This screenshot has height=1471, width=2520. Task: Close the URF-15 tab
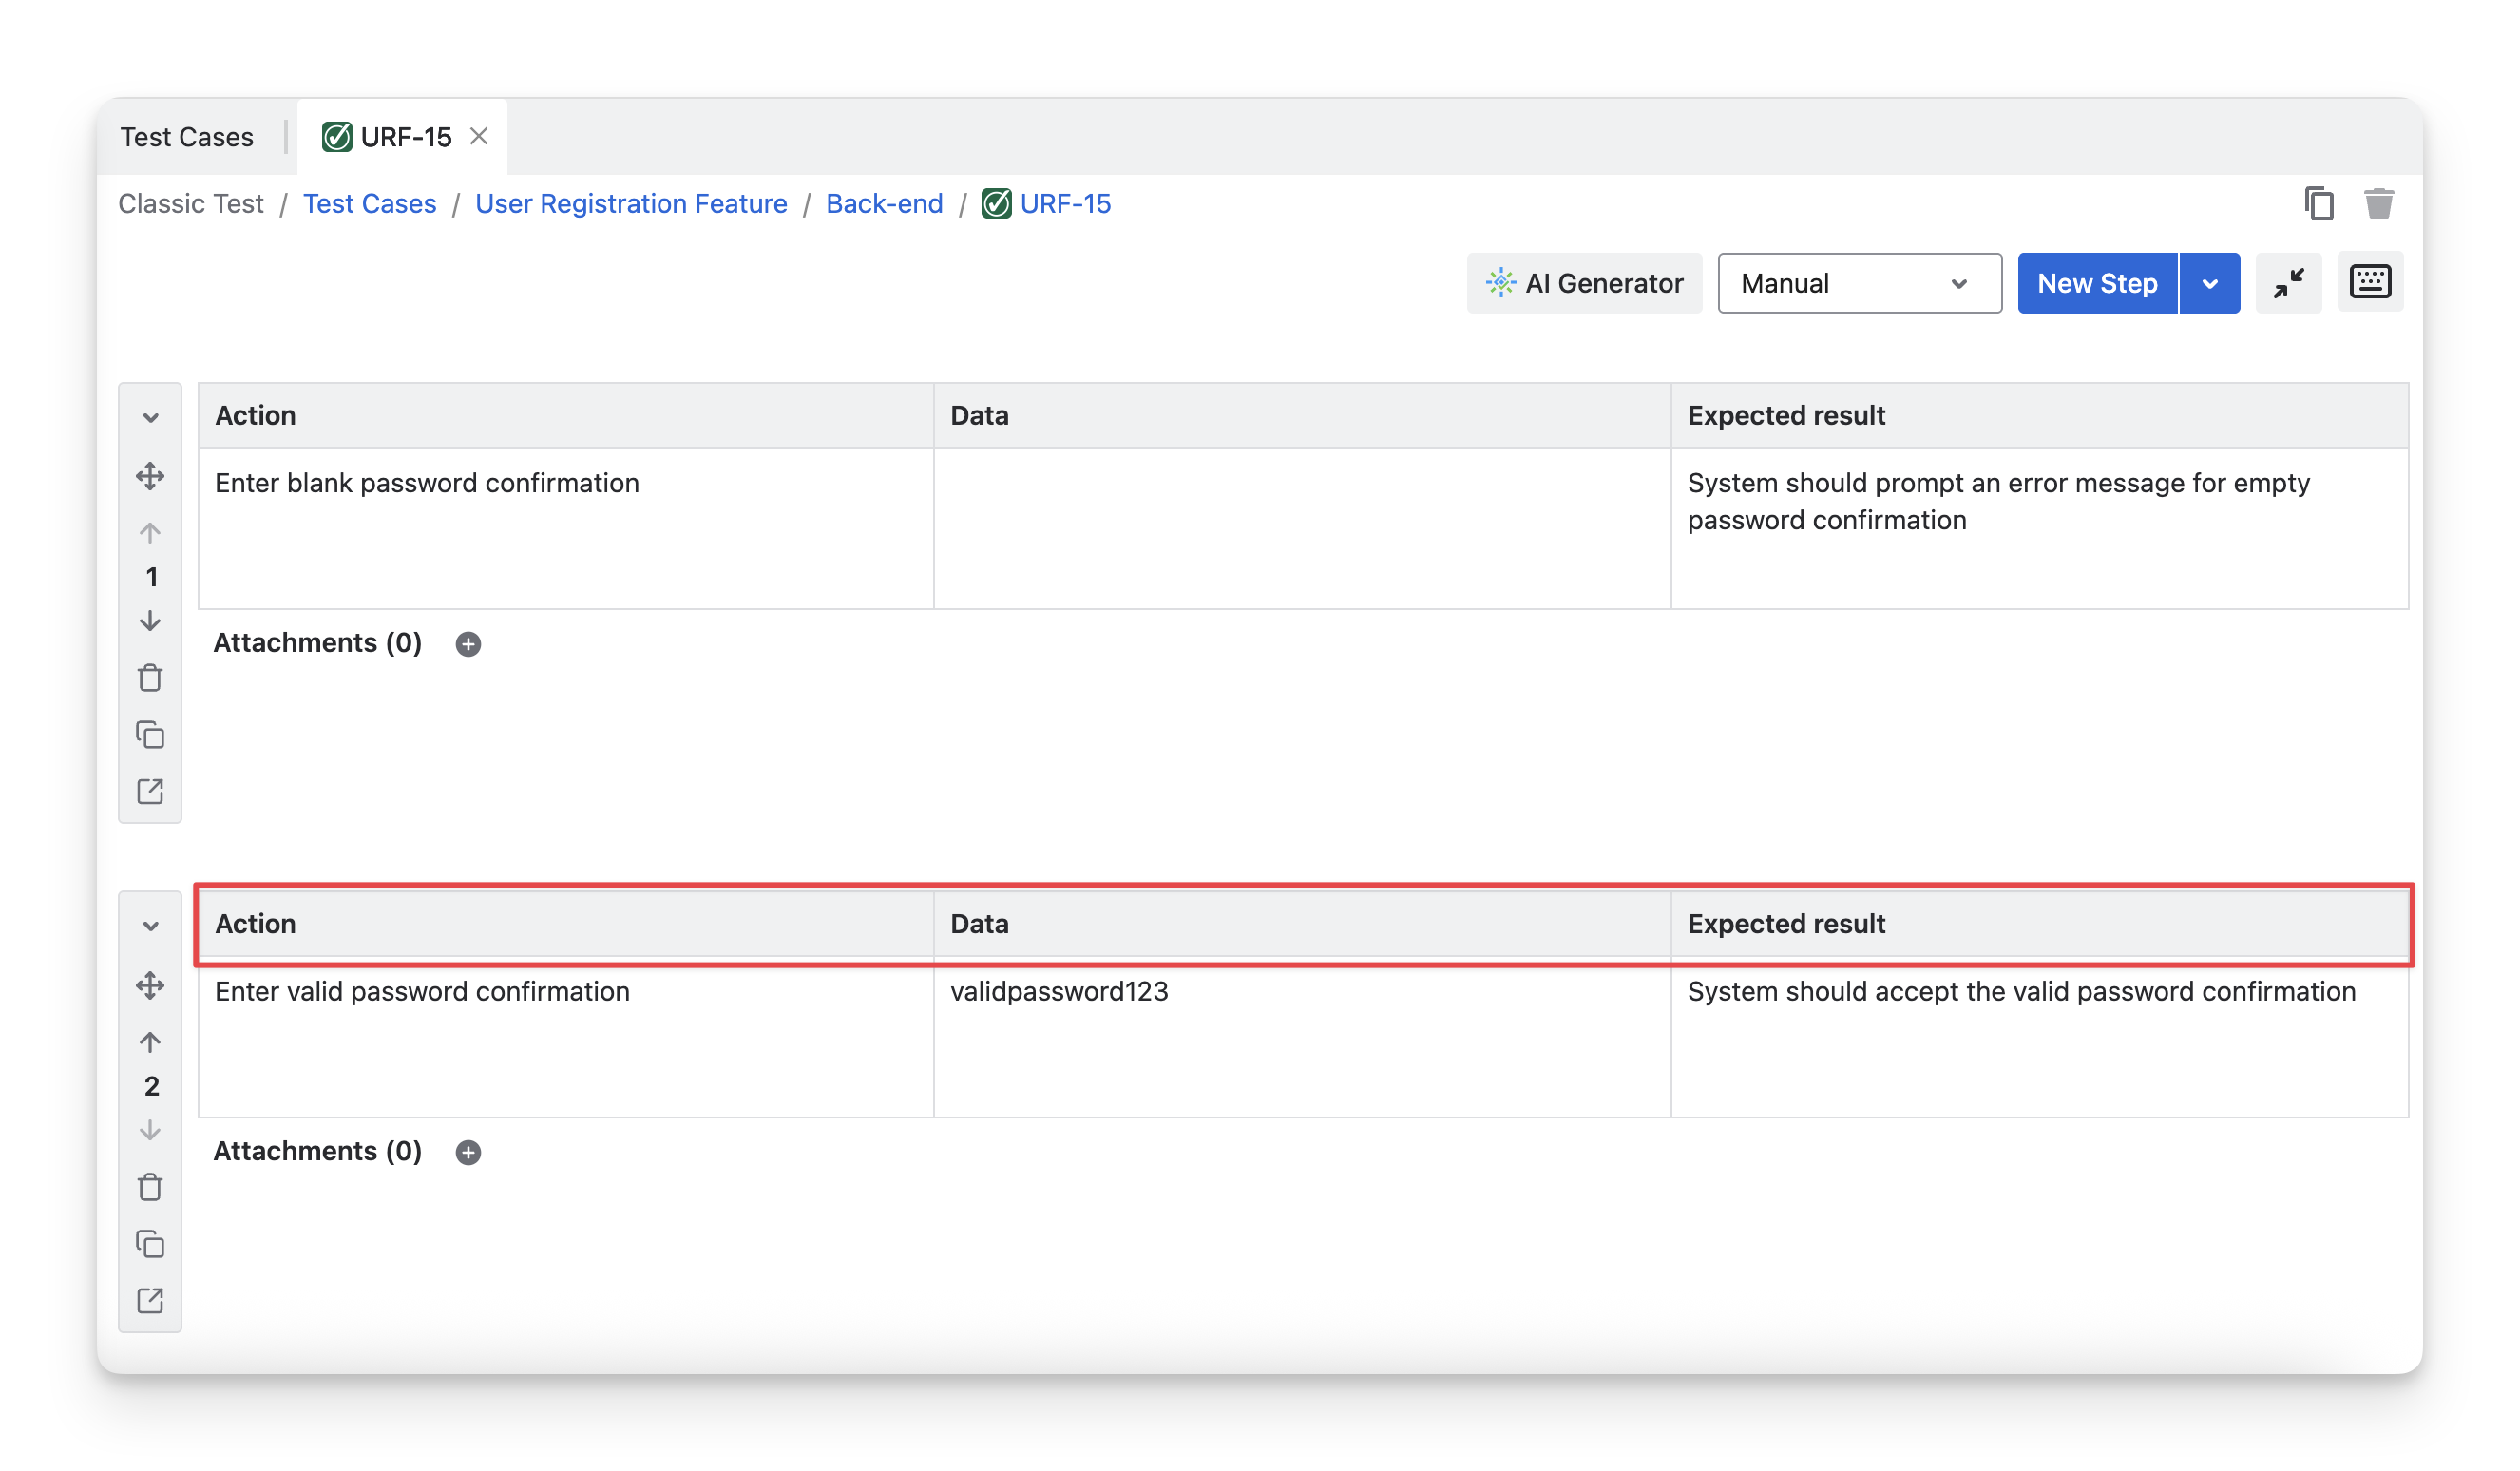tap(479, 136)
